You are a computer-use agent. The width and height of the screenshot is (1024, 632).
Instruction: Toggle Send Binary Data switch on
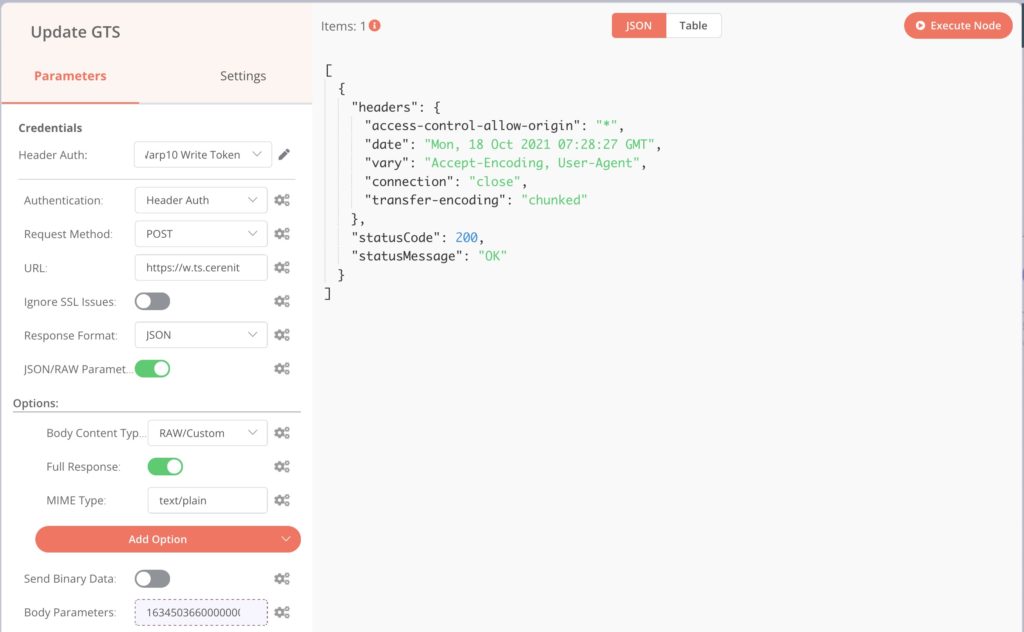coord(152,578)
